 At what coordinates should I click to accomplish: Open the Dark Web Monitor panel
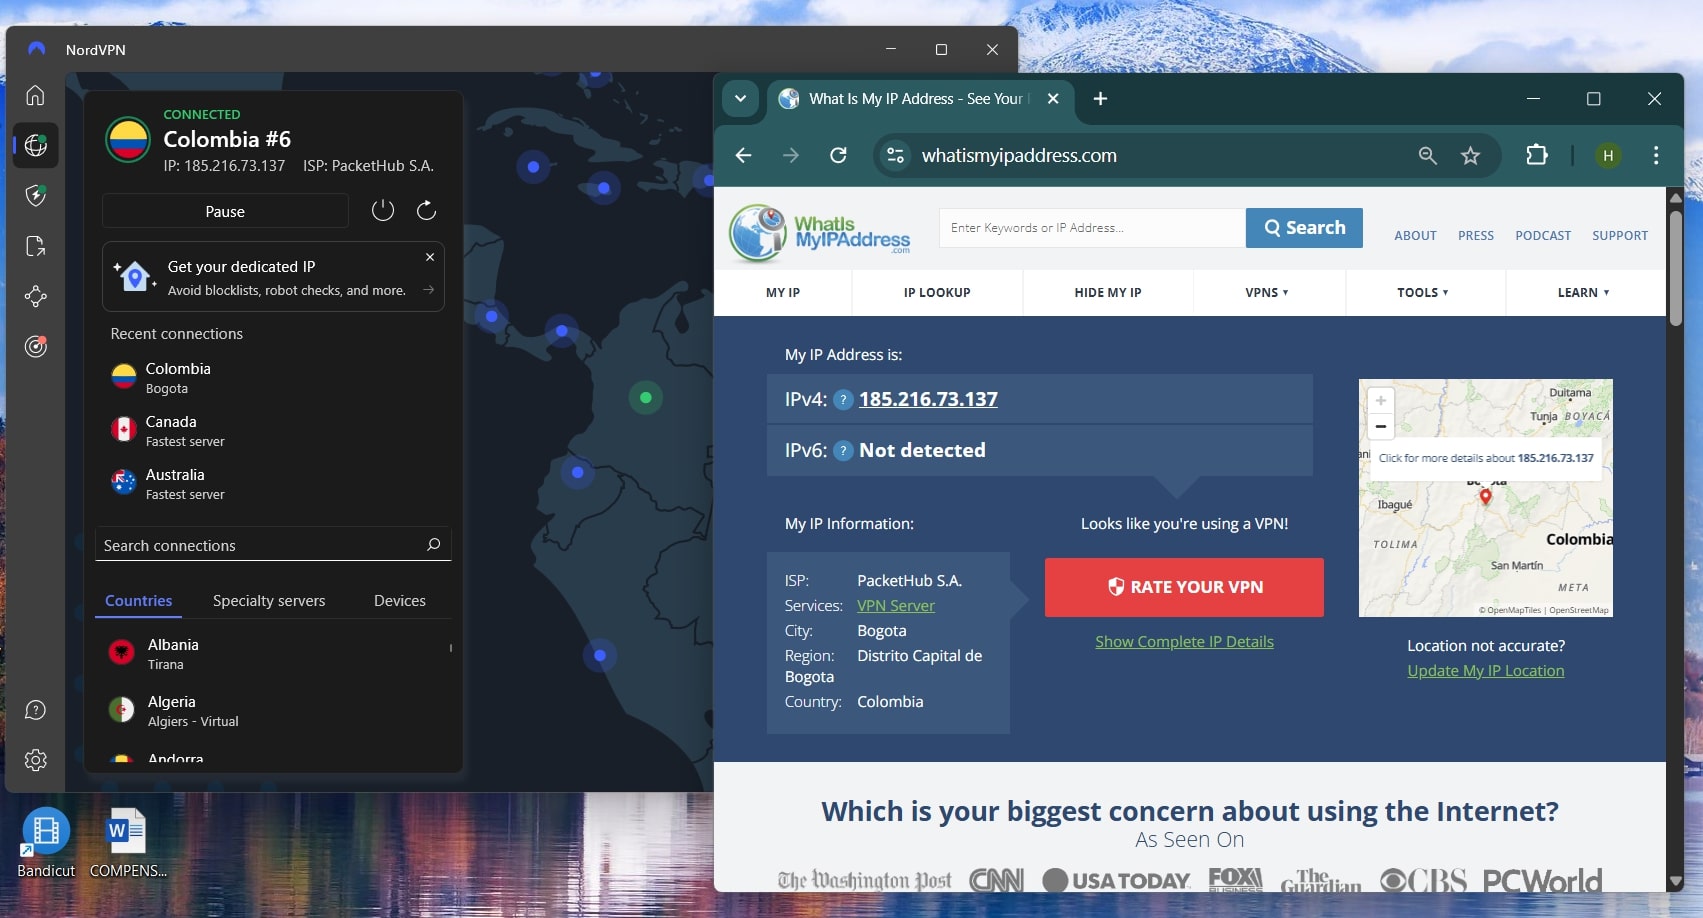click(36, 347)
